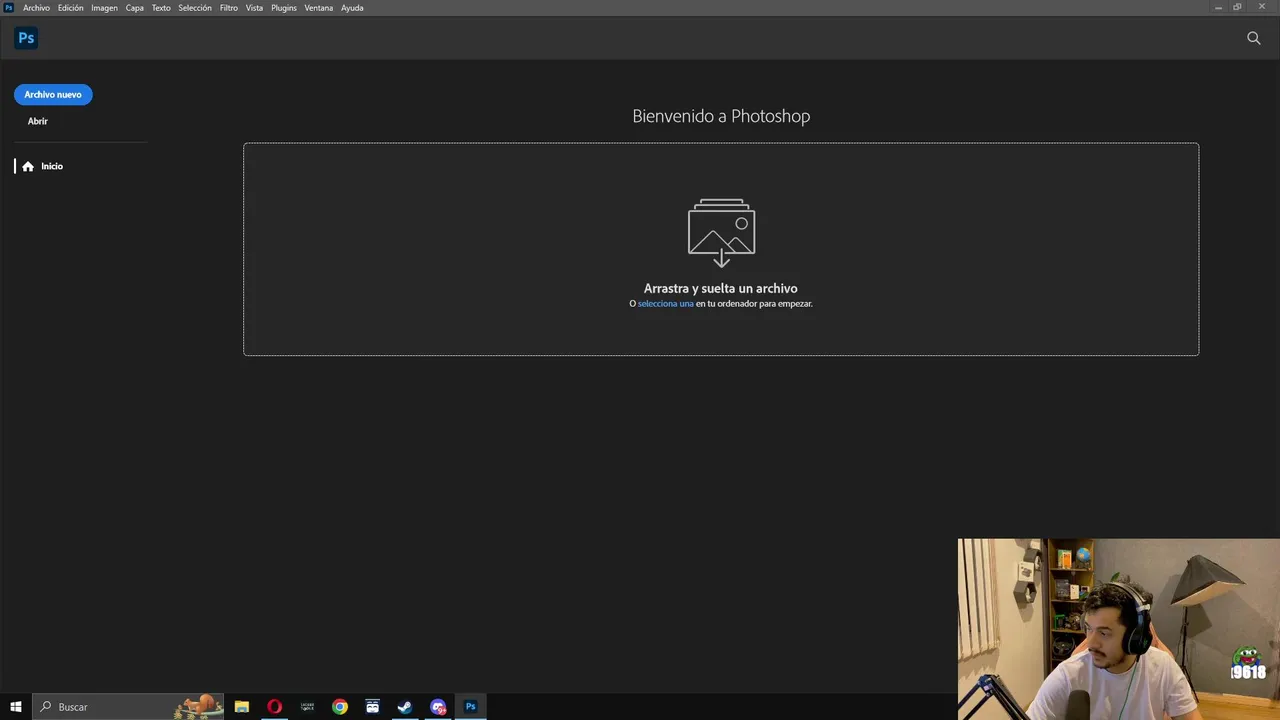1280x720 pixels.
Task: Open the Filtro menu
Action: tap(229, 8)
